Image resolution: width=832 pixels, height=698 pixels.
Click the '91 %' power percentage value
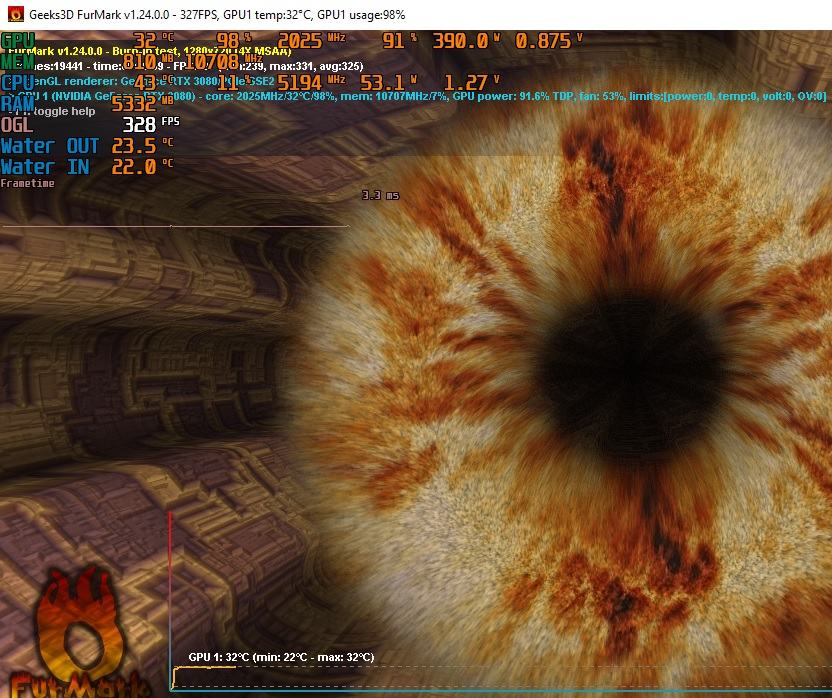click(x=400, y=40)
